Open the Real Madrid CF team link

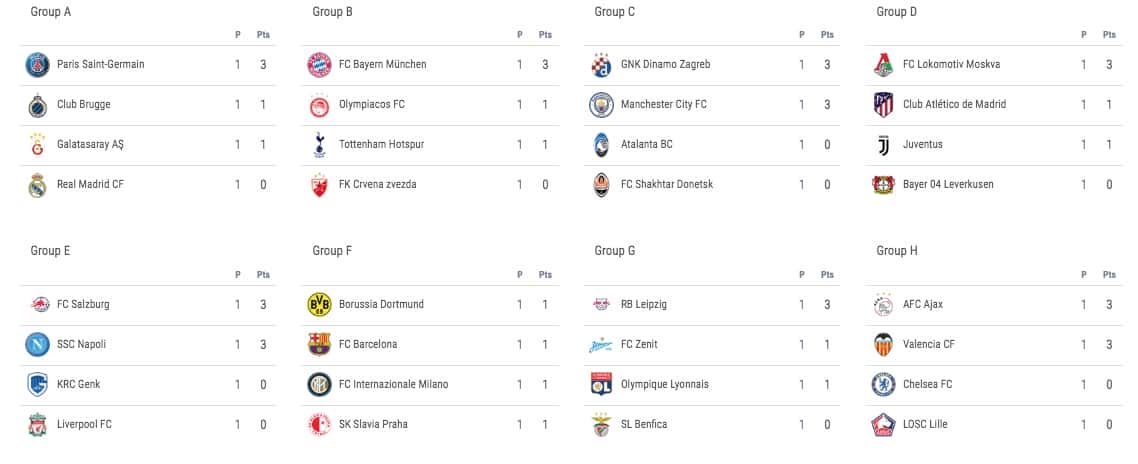(x=90, y=184)
